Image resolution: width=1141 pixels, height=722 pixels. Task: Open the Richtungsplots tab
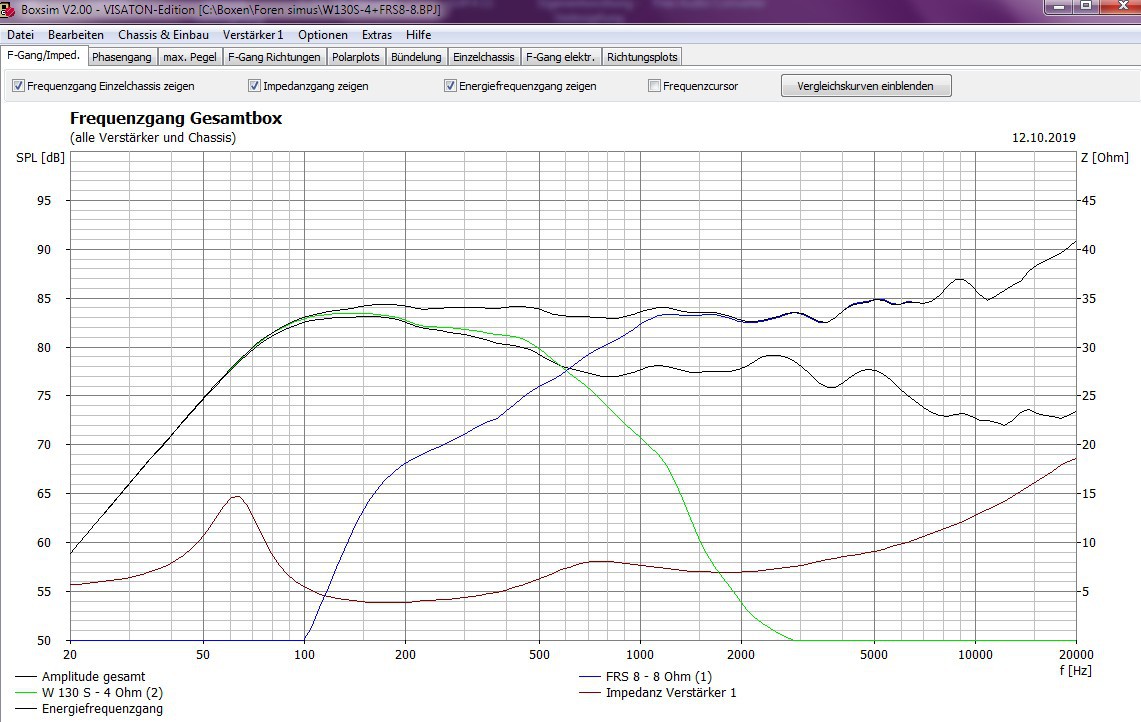point(642,57)
